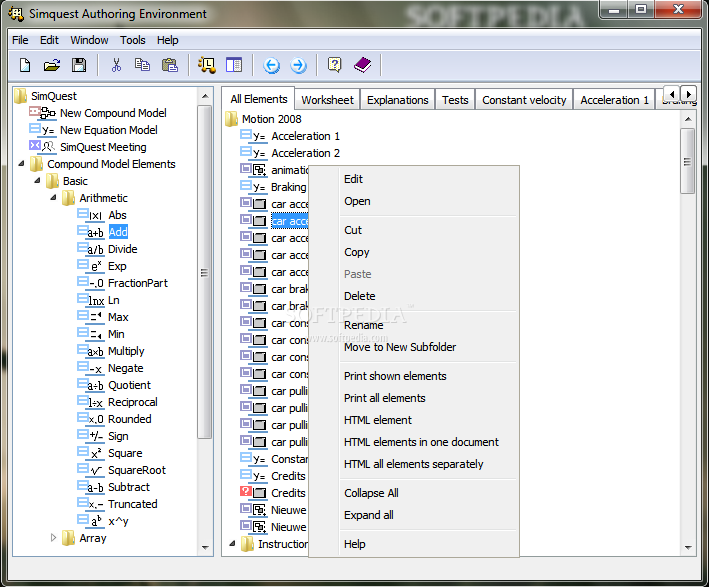Switch to the Explanations tab
This screenshot has width=709, height=587.
(397, 99)
